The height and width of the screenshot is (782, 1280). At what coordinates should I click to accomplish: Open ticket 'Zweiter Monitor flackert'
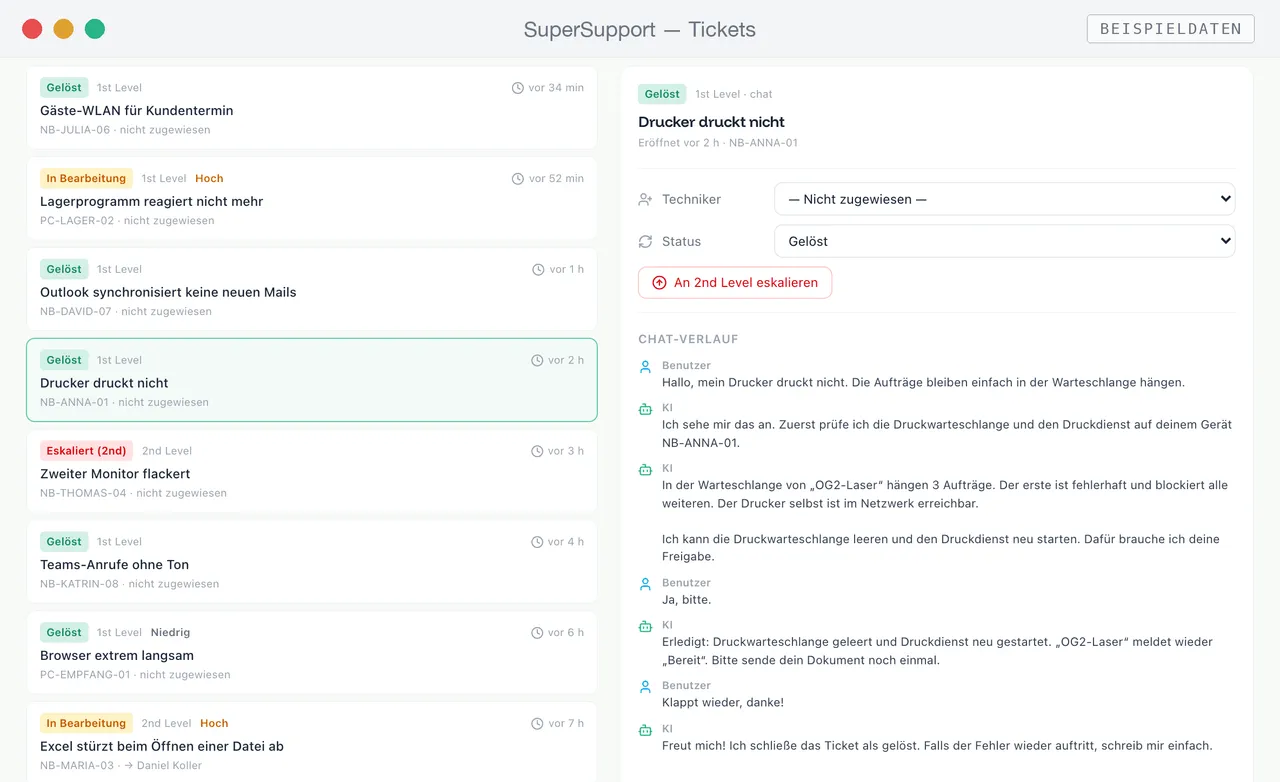pos(312,471)
